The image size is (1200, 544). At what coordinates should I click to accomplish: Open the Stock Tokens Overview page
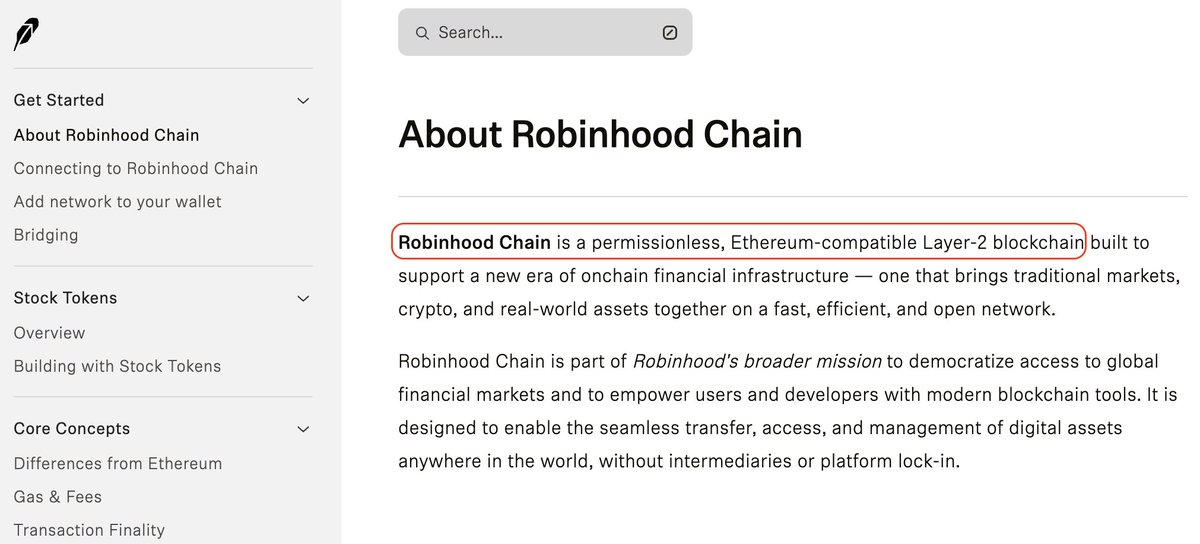pos(49,333)
